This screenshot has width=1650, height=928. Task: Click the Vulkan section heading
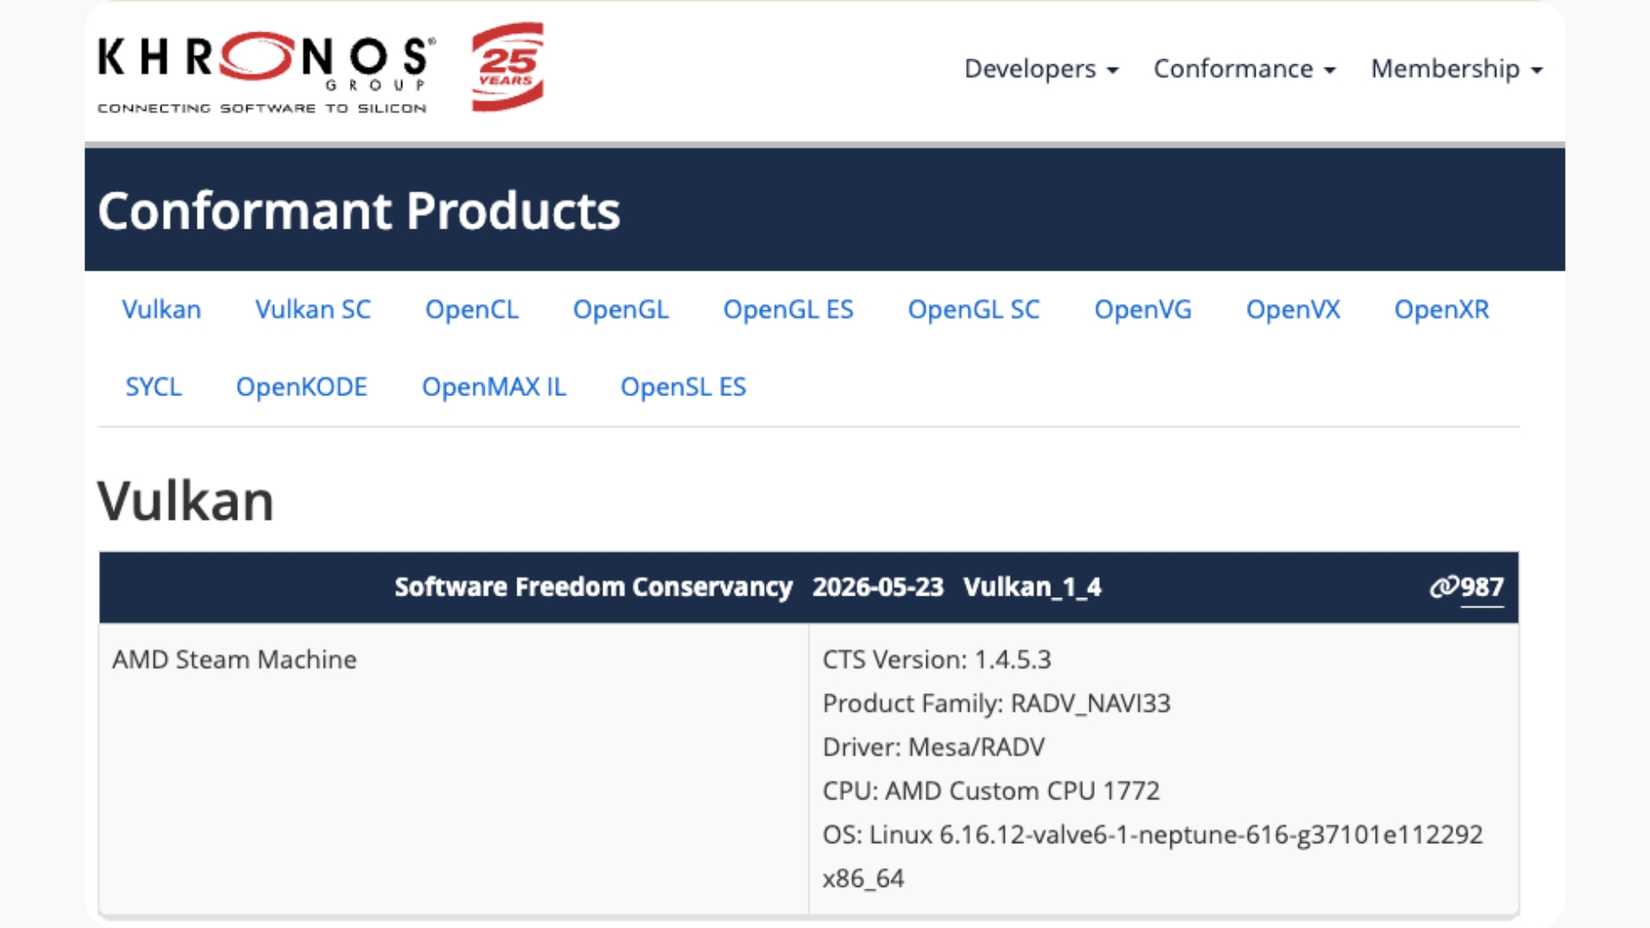[185, 501]
